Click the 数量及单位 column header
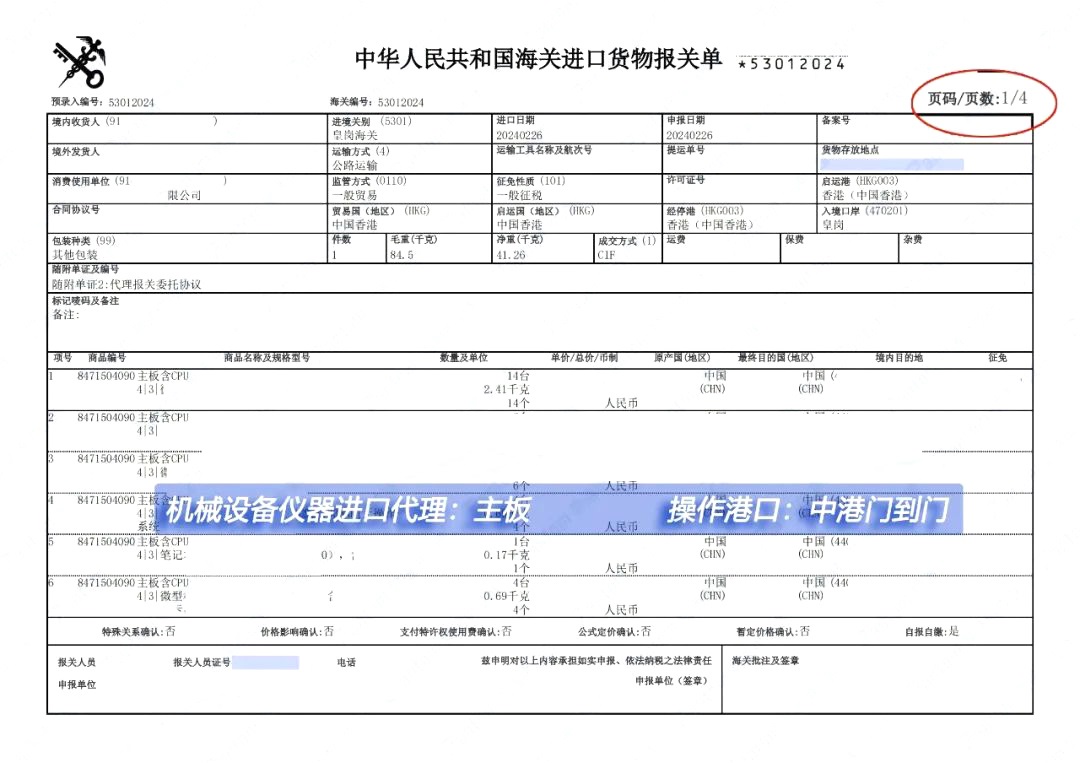 pos(464,358)
